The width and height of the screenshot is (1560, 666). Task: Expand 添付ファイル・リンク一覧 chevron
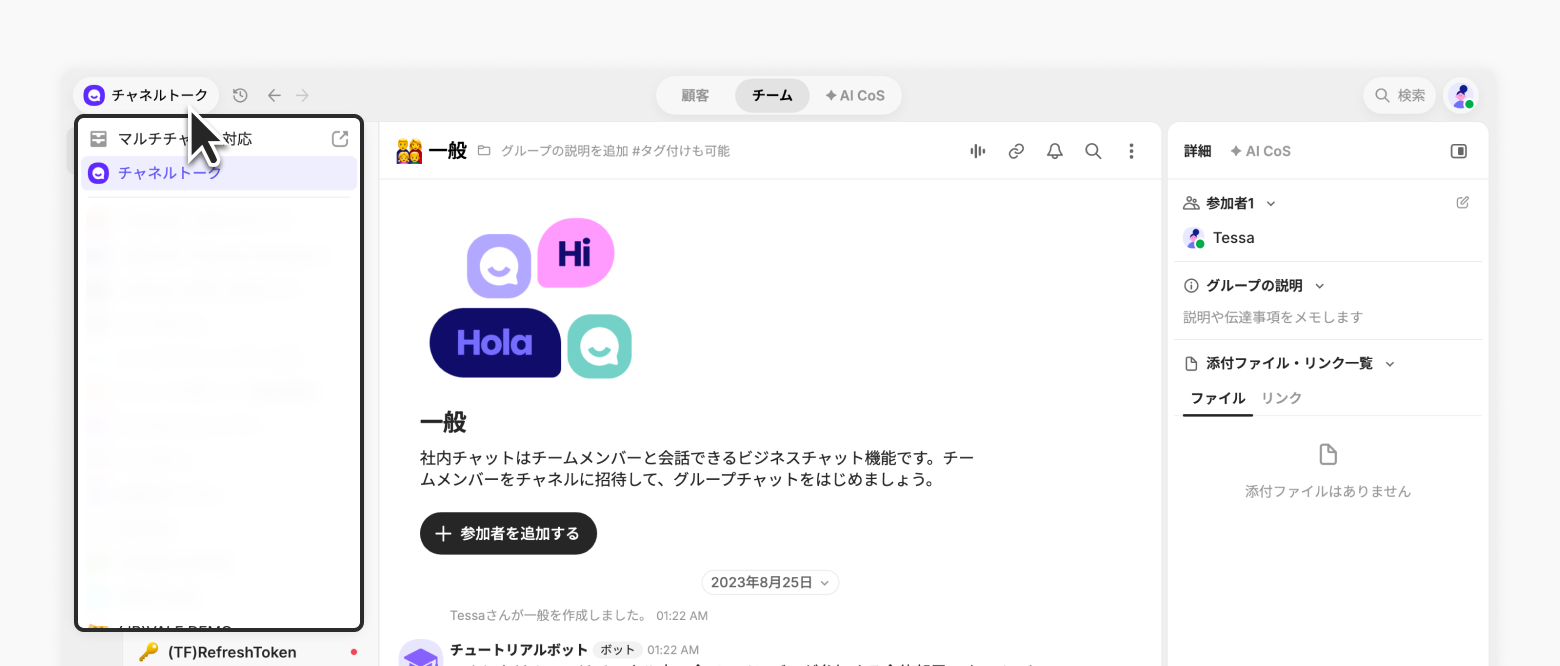(1389, 364)
